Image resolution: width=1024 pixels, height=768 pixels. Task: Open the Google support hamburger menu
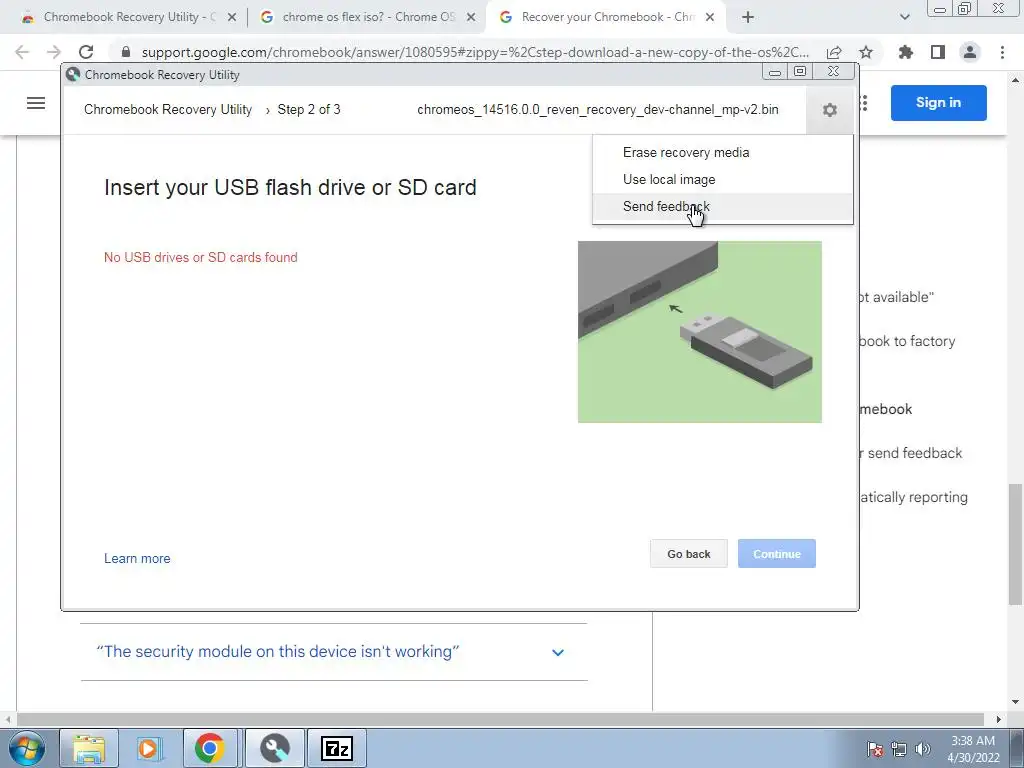point(36,103)
